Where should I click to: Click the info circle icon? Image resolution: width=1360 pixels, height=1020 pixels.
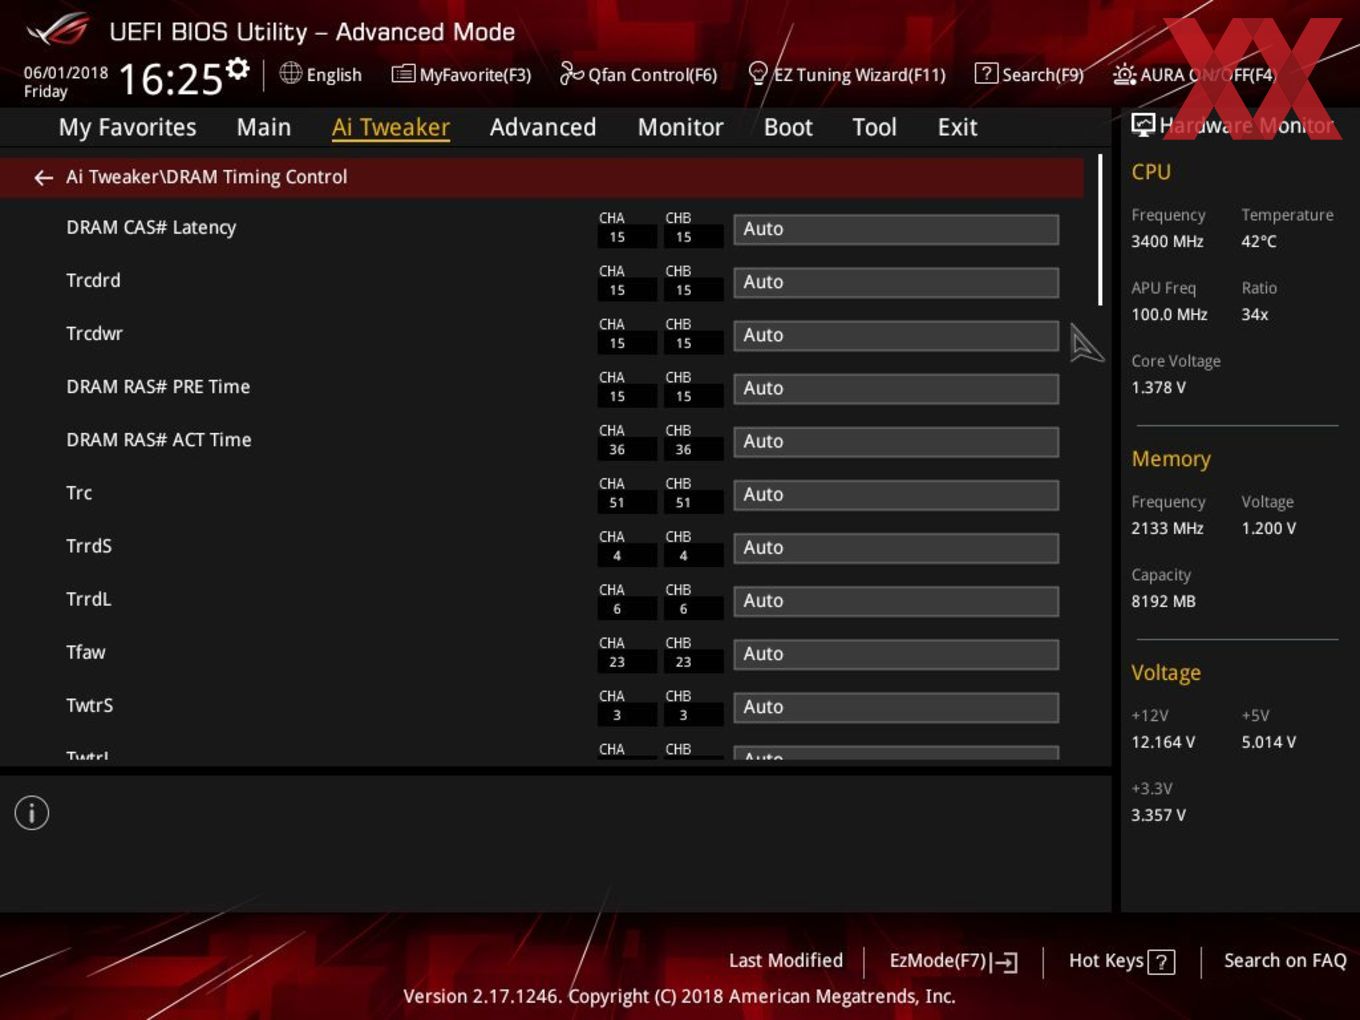[x=32, y=813]
